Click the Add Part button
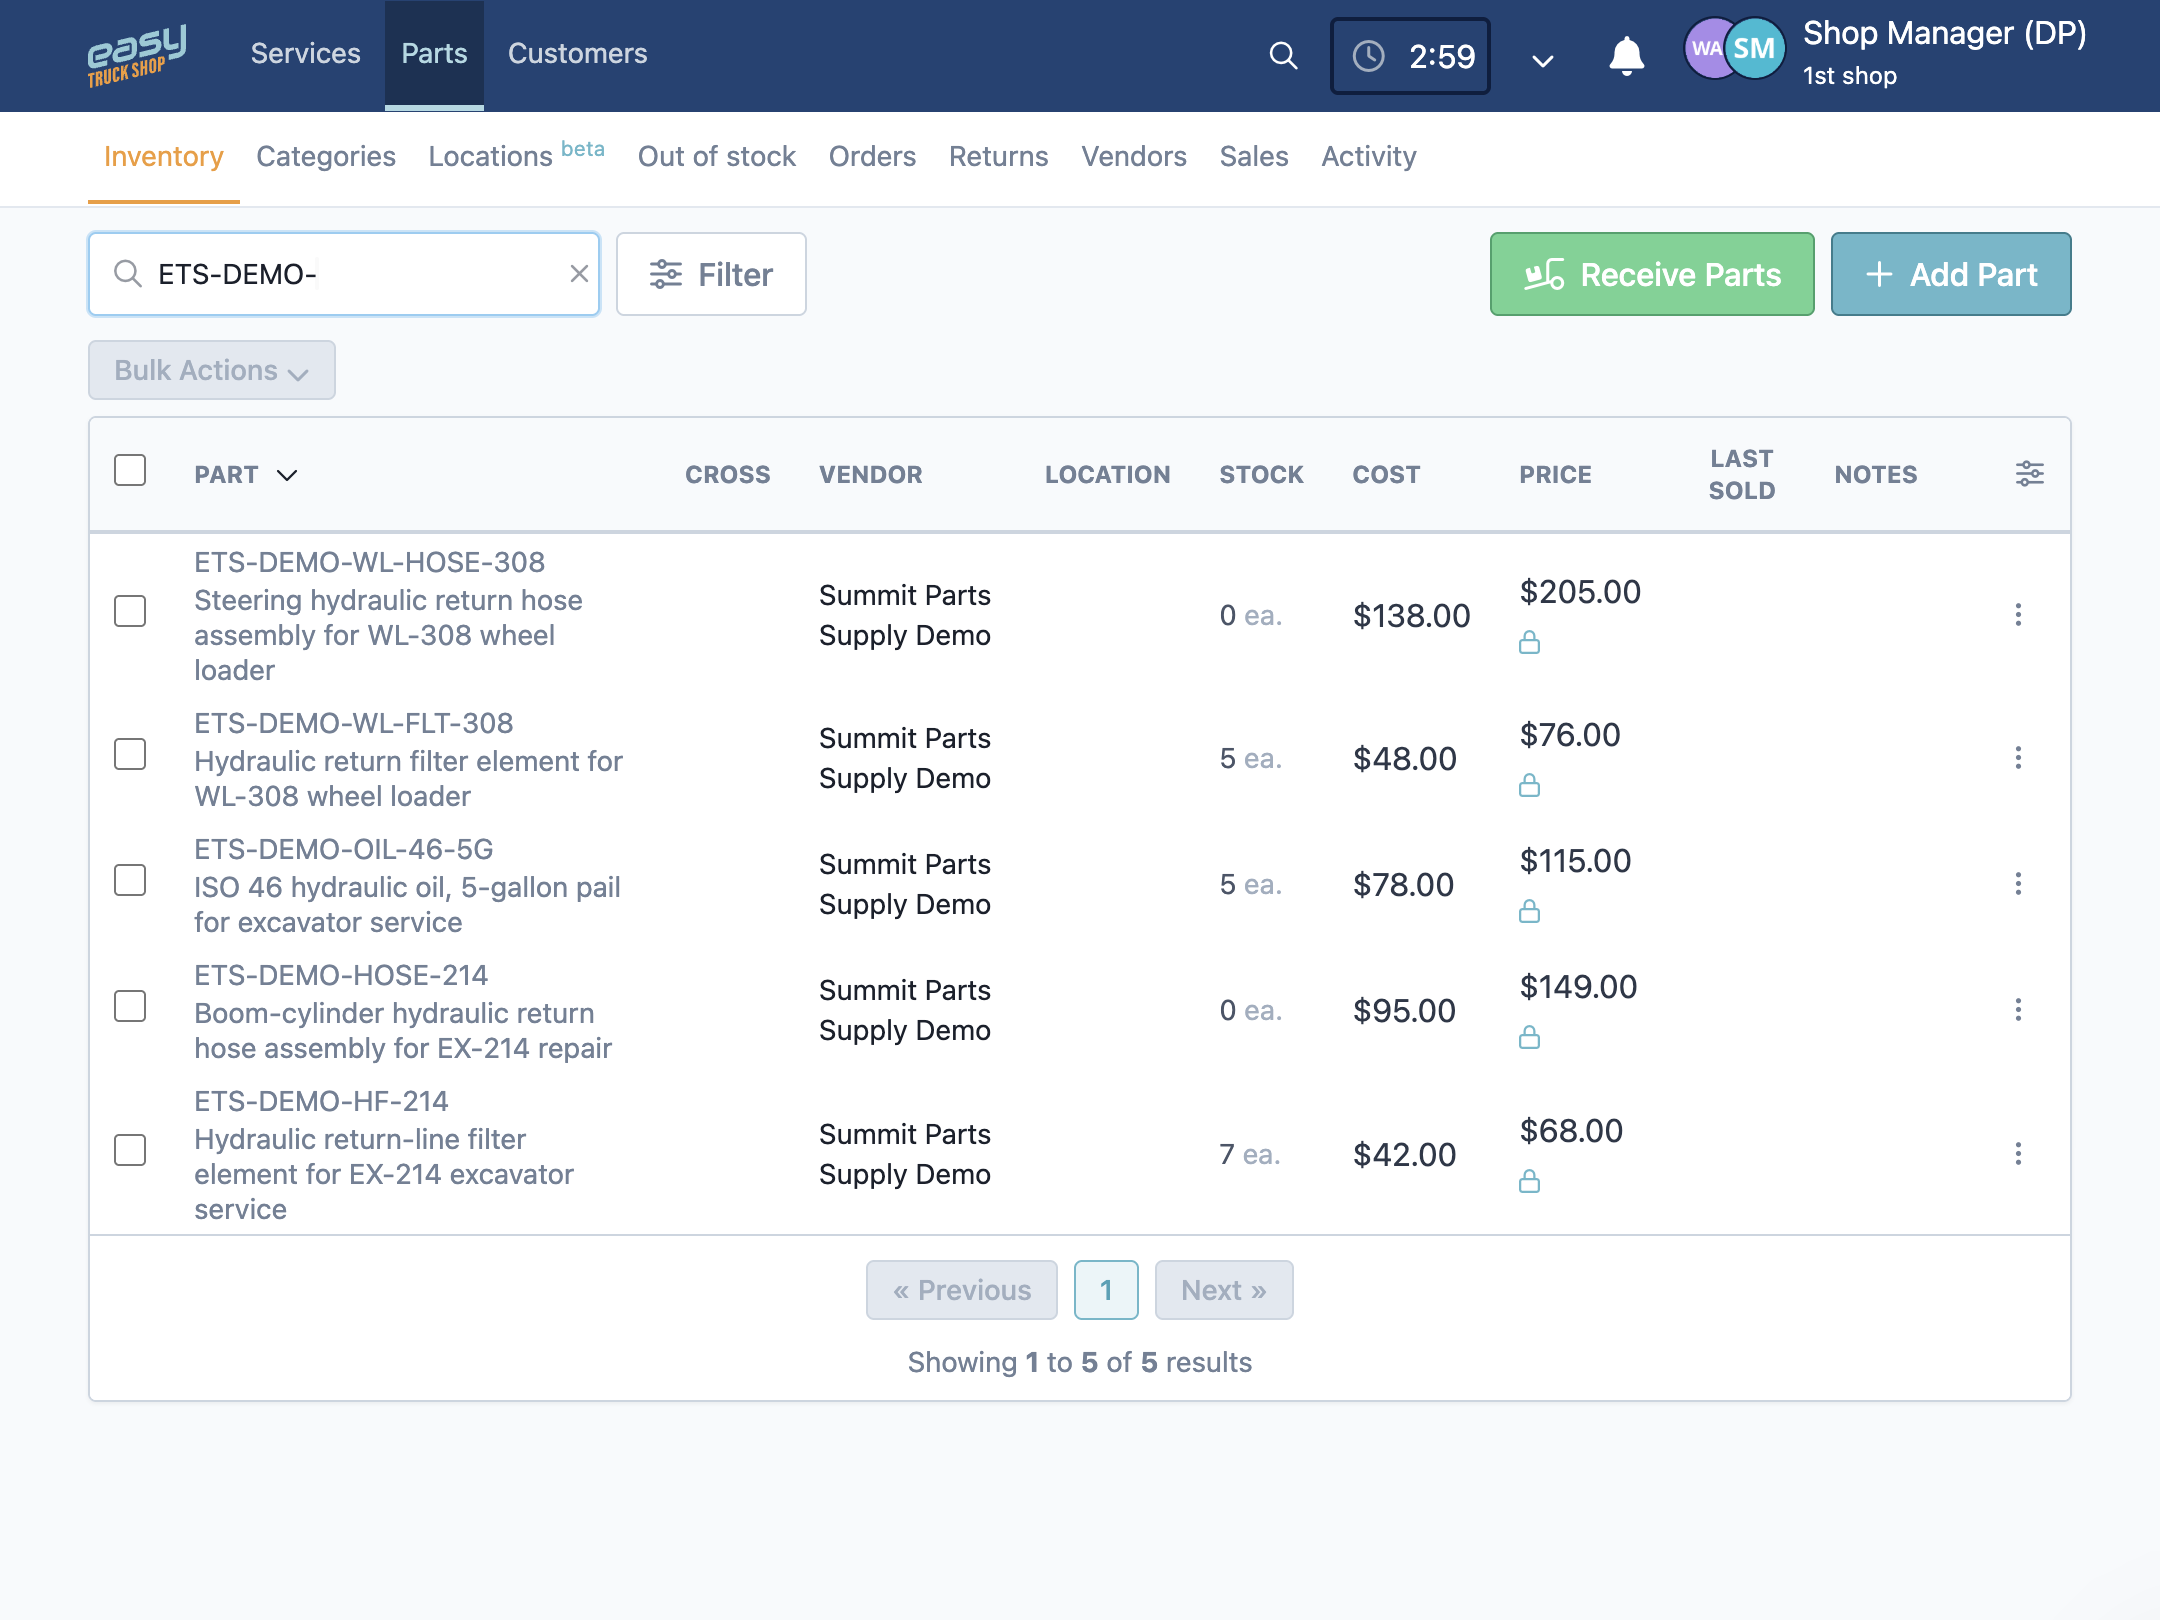The height and width of the screenshot is (1620, 2160). 1951,274
